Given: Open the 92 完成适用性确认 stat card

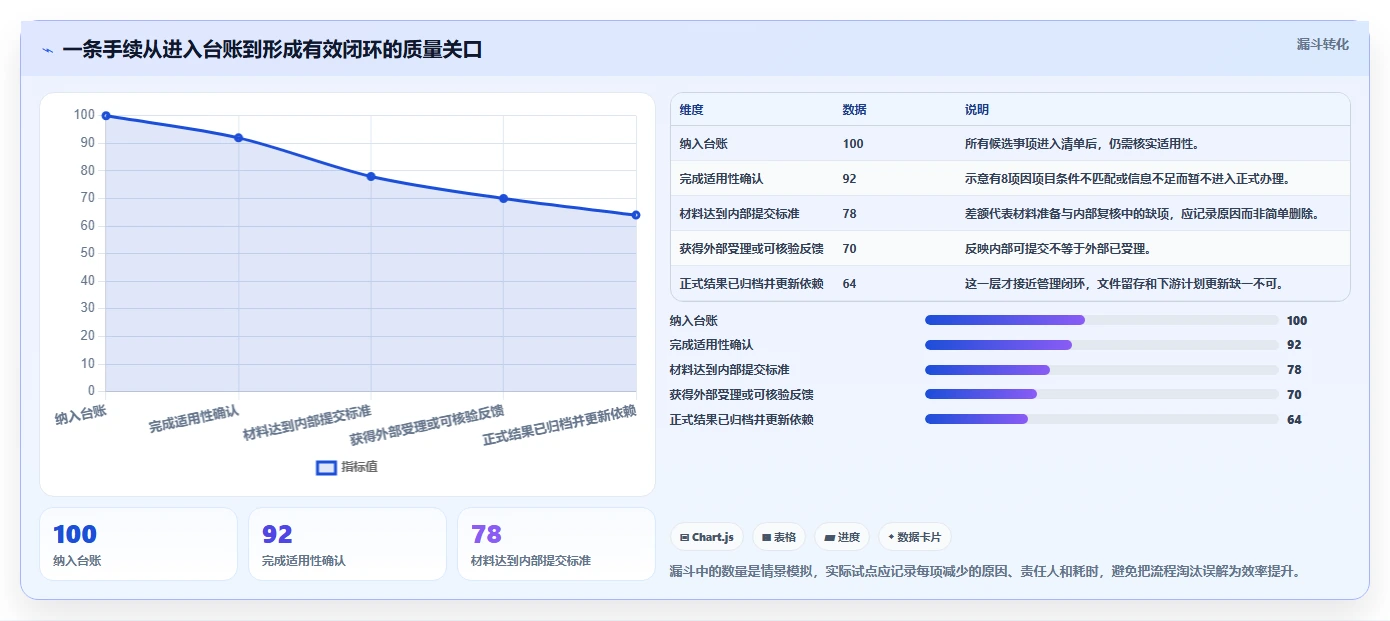Looking at the screenshot, I should tap(347, 544).
